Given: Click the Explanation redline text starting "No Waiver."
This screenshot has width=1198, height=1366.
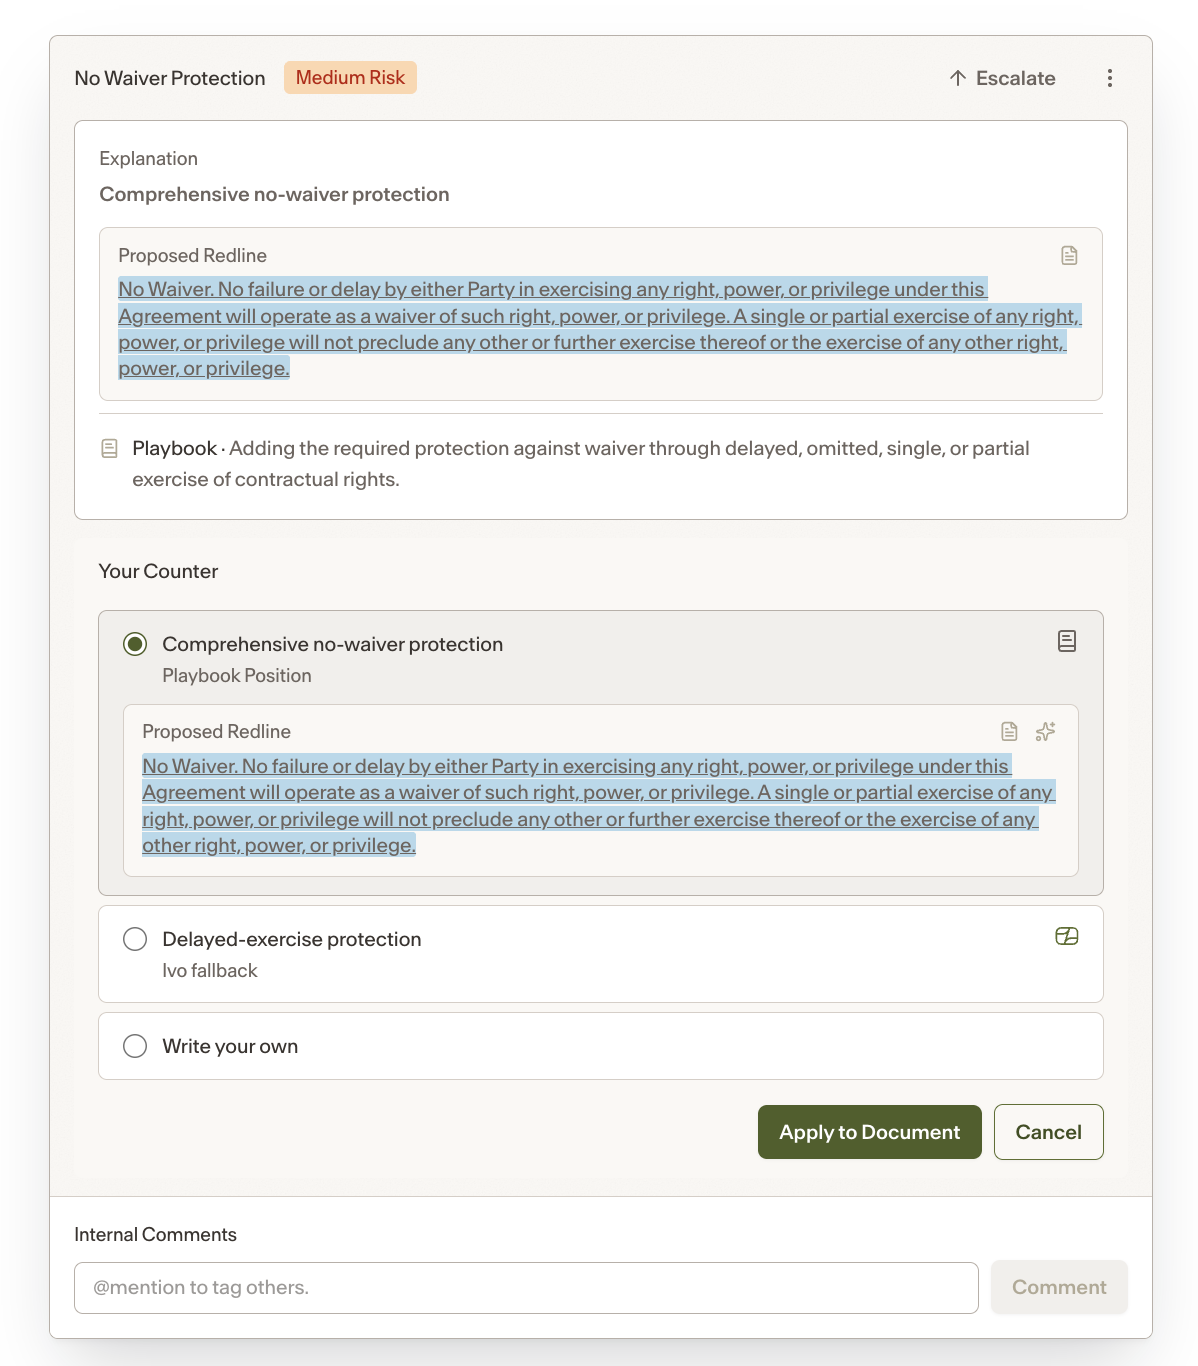Looking at the screenshot, I should [x=600, y=329].
